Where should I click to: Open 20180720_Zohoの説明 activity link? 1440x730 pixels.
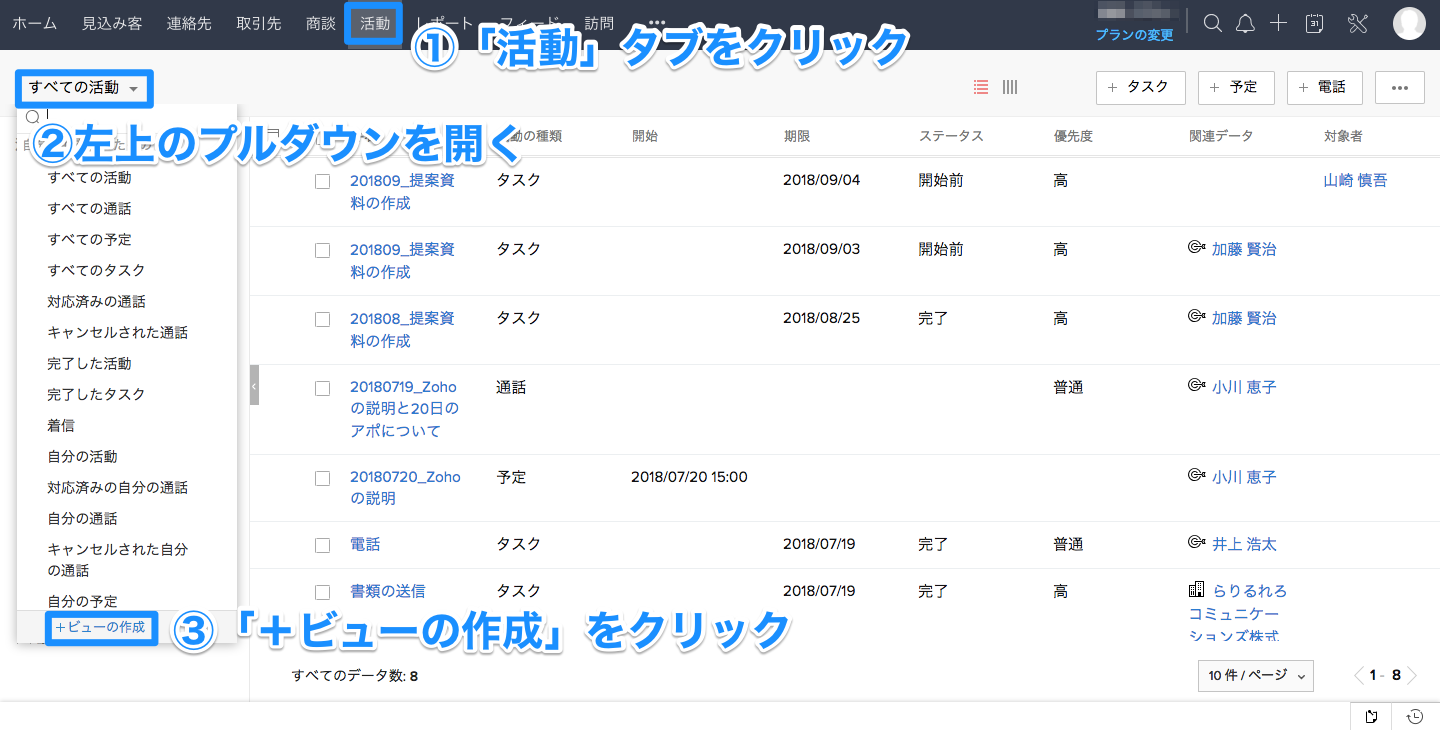(405, 488)
